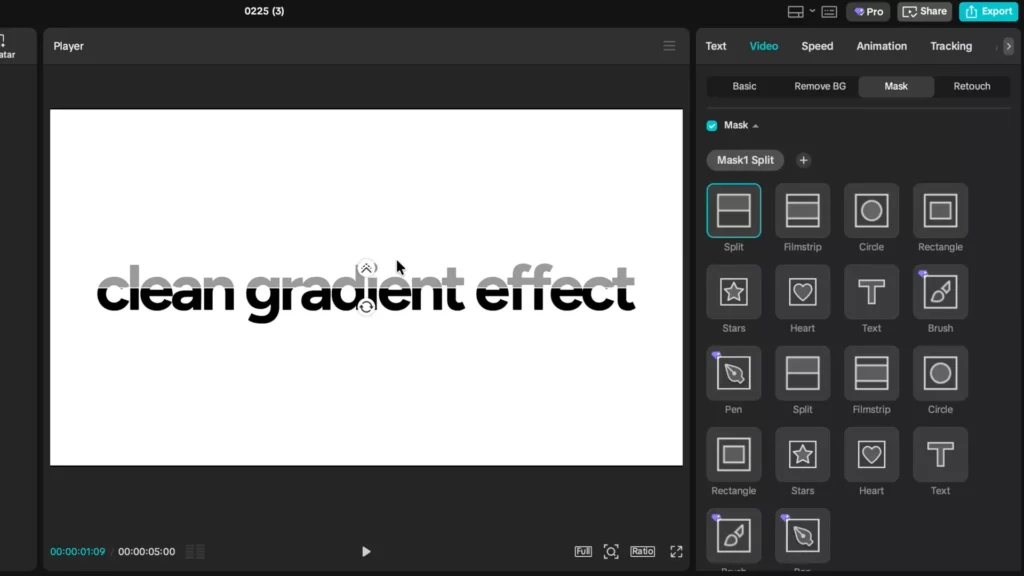Click the rotate handle on the mask line
Image resolution: width=1024 pixels, height=576 pixels.
366,306
